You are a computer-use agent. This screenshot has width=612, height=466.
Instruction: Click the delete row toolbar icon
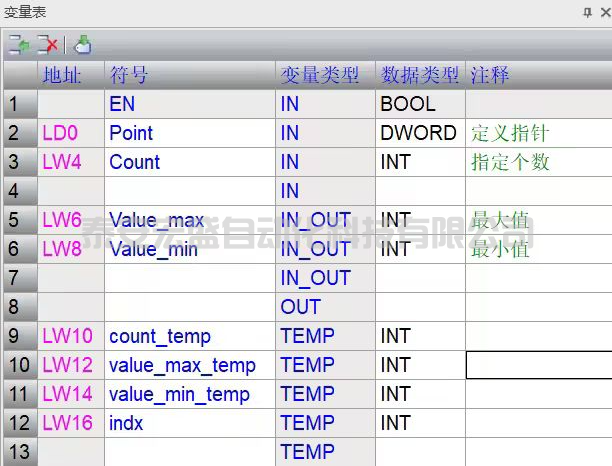point(47,45)
